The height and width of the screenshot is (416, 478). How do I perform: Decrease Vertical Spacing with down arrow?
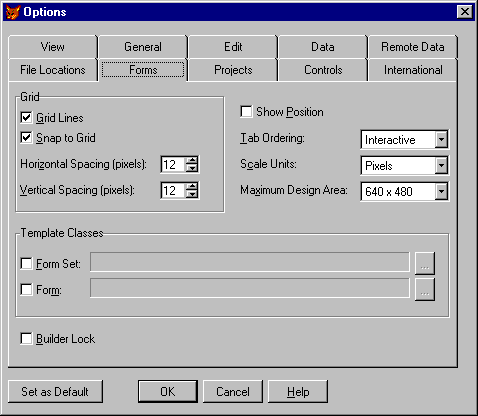192,194
